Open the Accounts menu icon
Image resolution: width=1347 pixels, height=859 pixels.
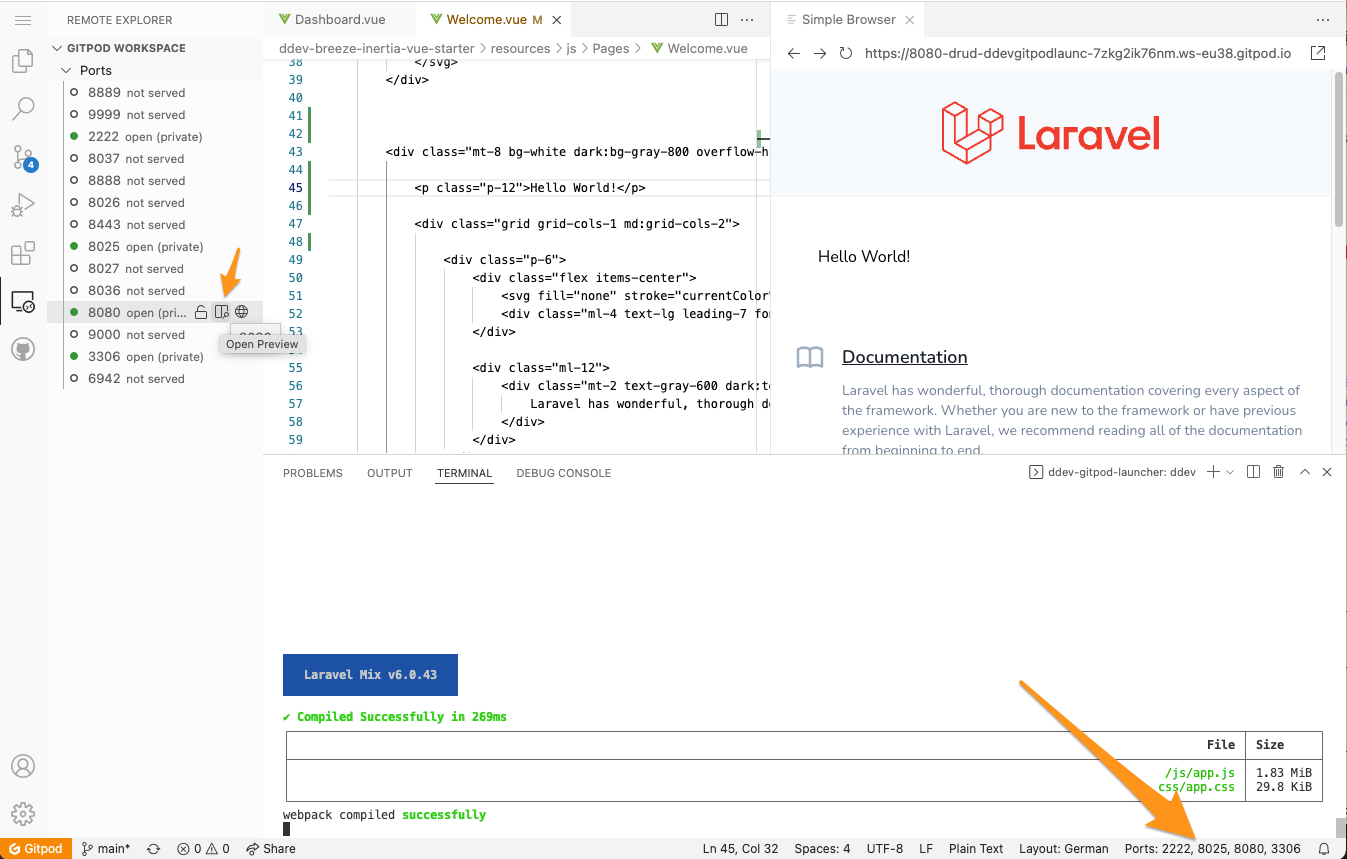(23, 766)
